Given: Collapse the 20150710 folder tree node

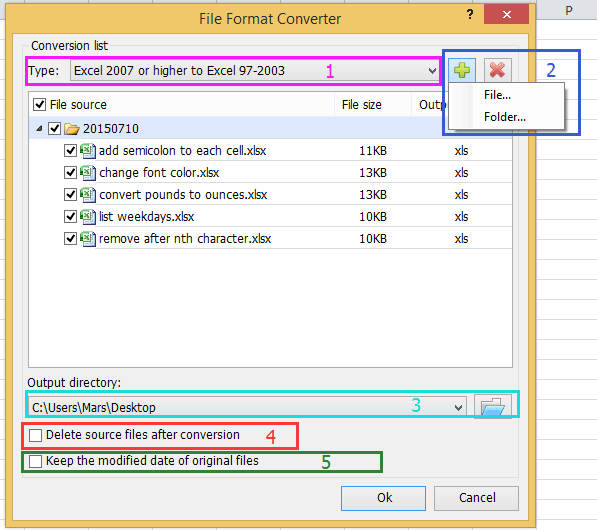Looking at the screenshot, I should point(39,129).
